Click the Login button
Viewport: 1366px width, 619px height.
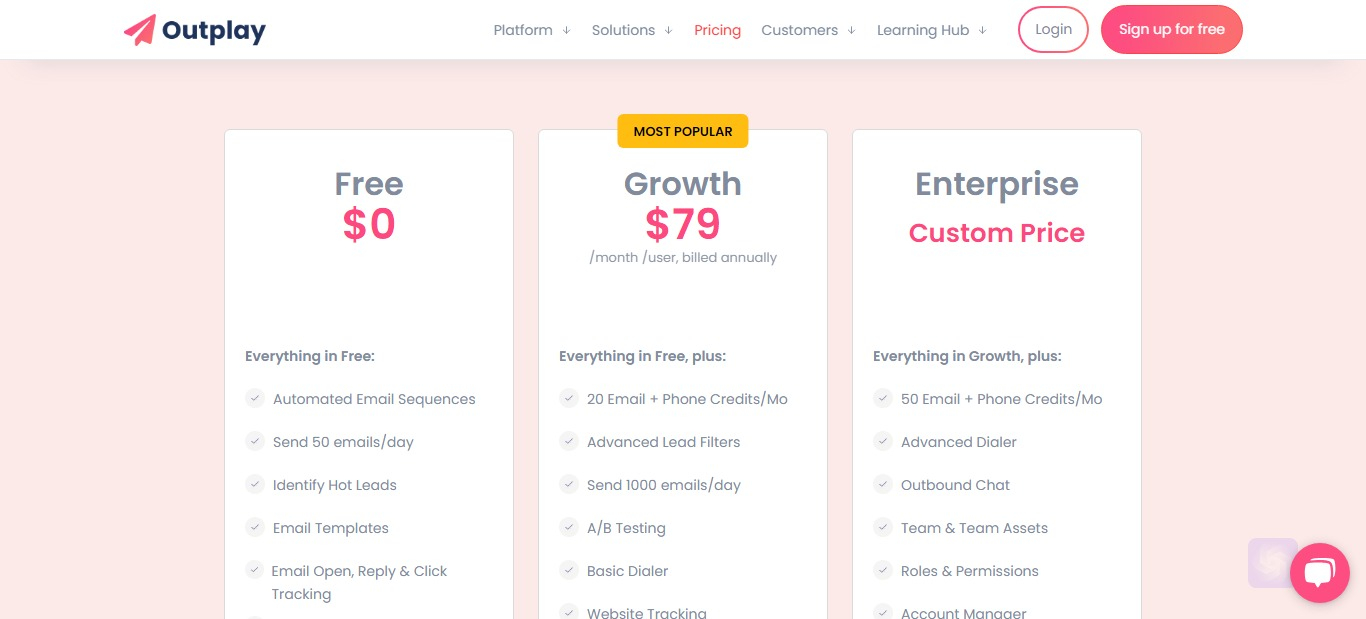coord(1053,29)
